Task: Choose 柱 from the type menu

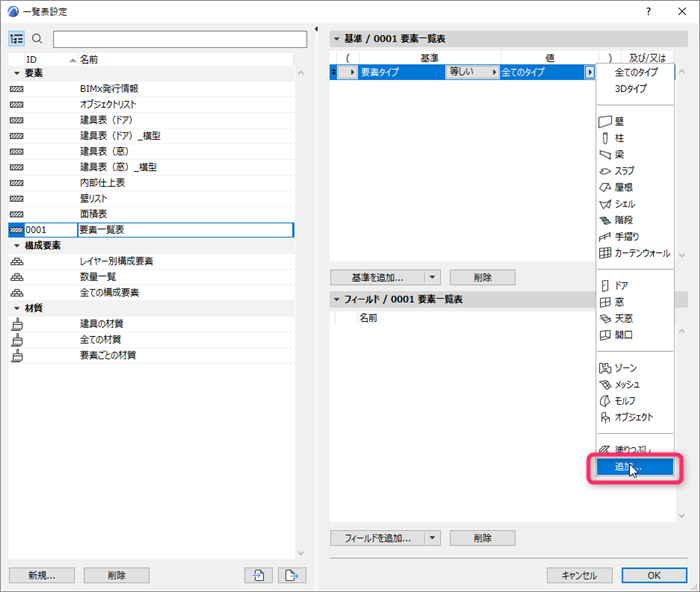Action: click(x=635, y=138)
